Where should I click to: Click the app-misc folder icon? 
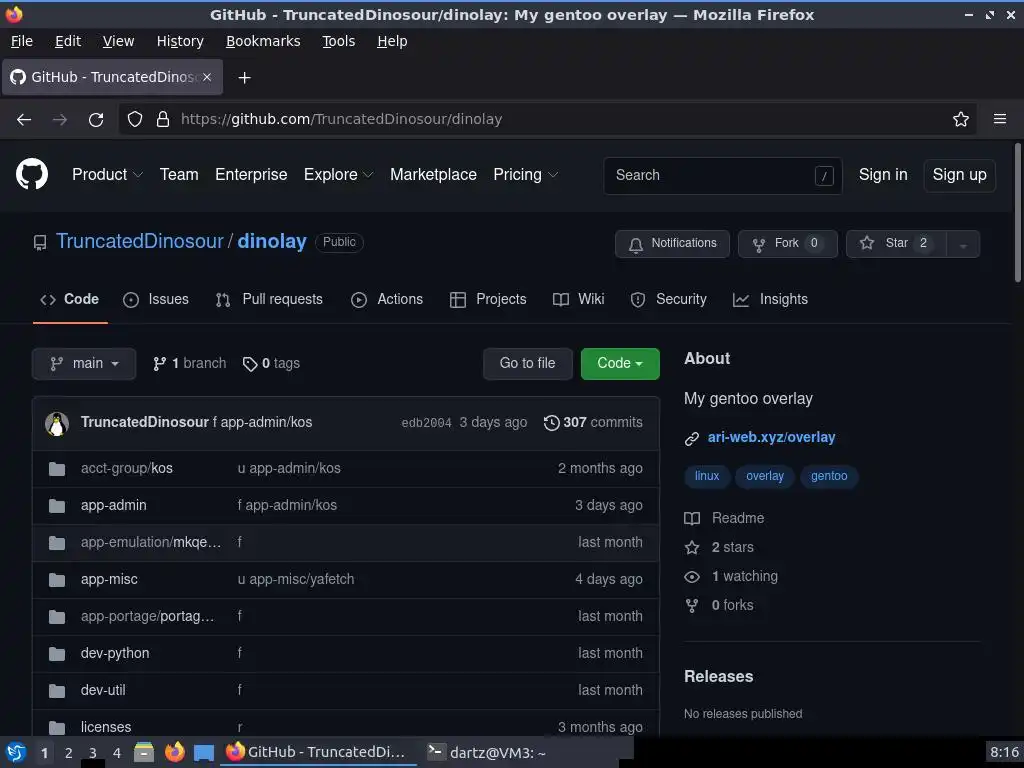click(57, 580)
